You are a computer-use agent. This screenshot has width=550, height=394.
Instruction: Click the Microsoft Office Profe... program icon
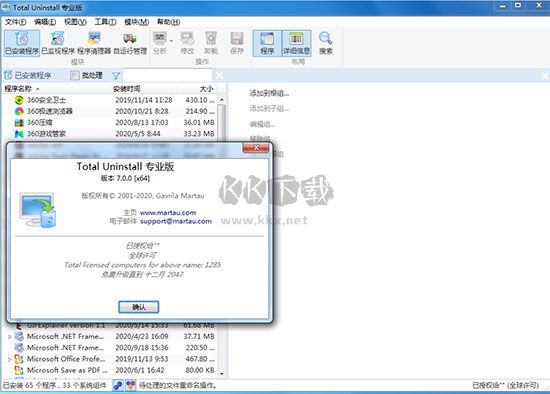pos(19,359)
